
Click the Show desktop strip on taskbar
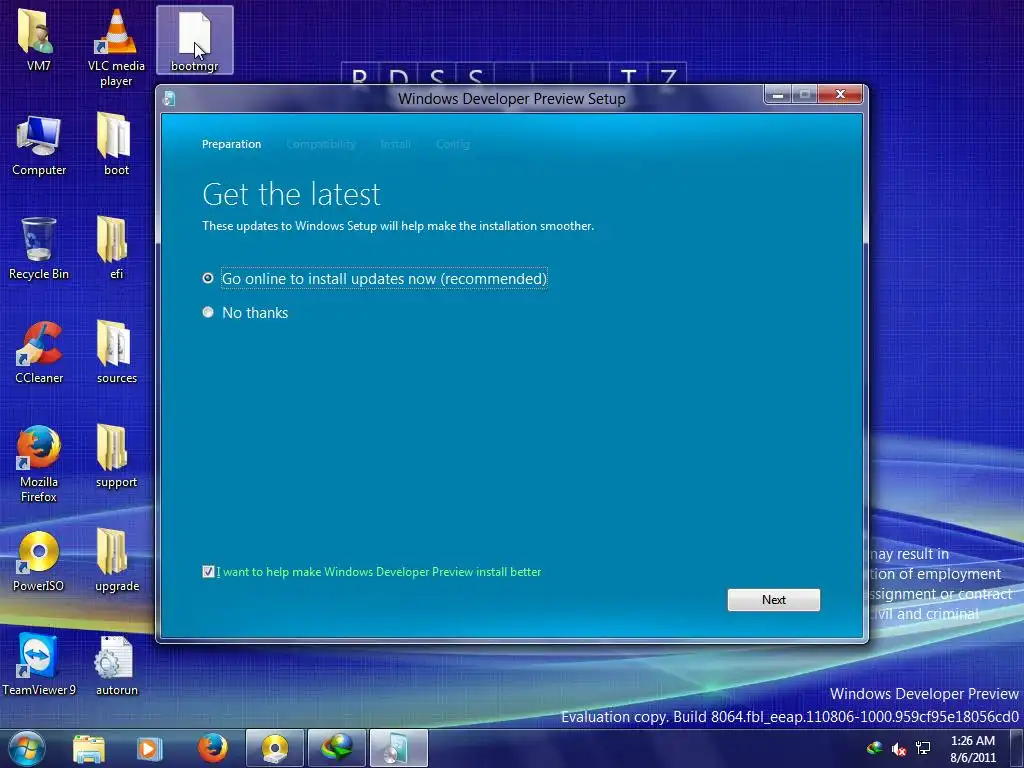1016,749
